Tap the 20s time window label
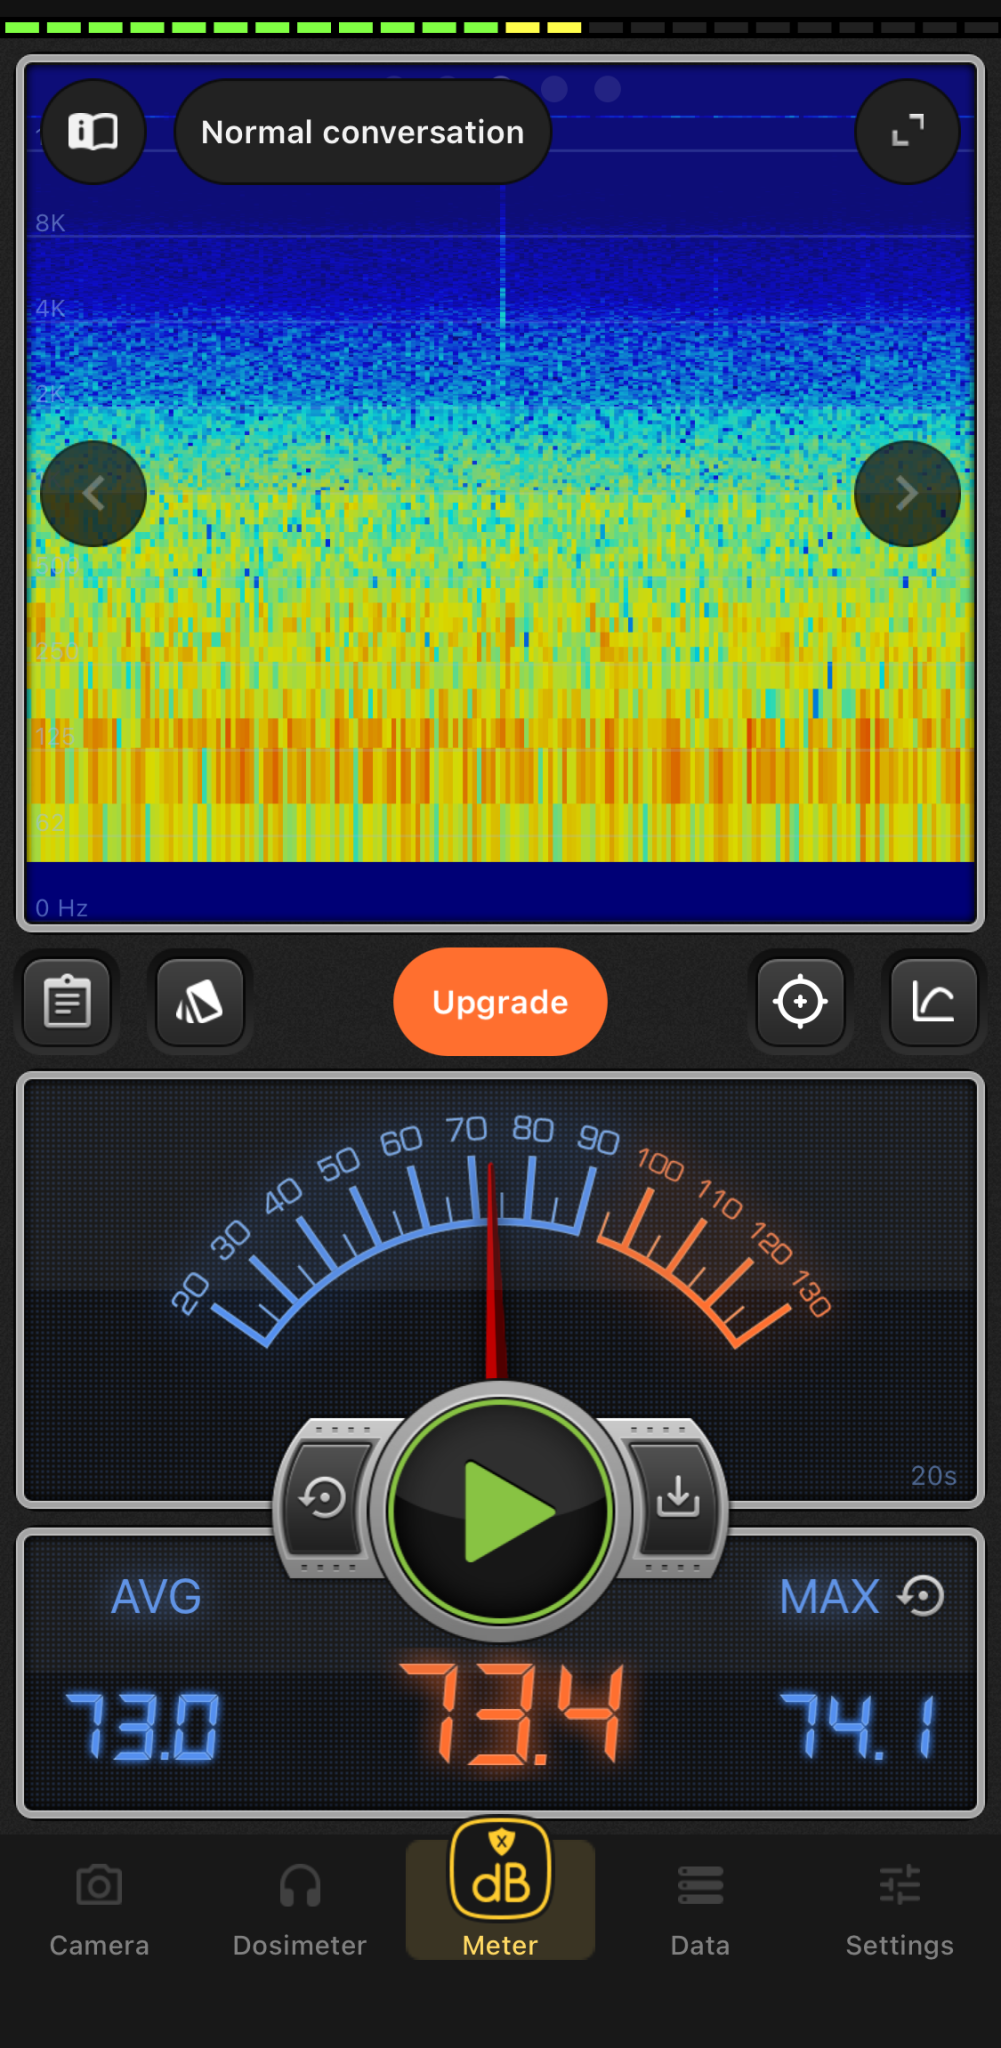The image size is (1001, 2048). [x=933, y=1476]
